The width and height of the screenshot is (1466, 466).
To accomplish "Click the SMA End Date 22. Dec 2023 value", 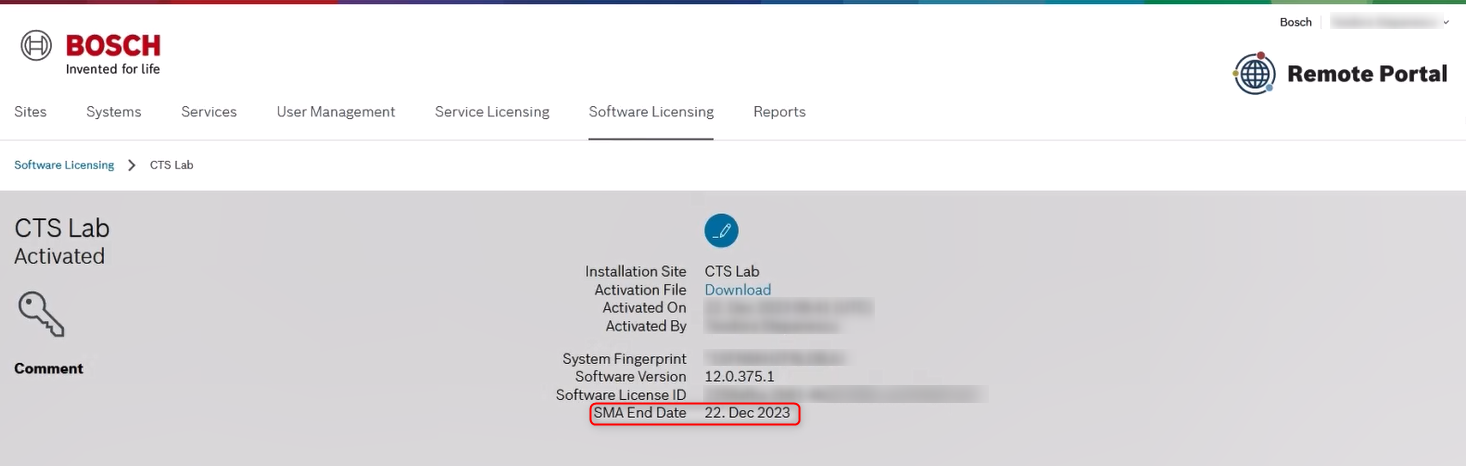I will click(747, 413).
